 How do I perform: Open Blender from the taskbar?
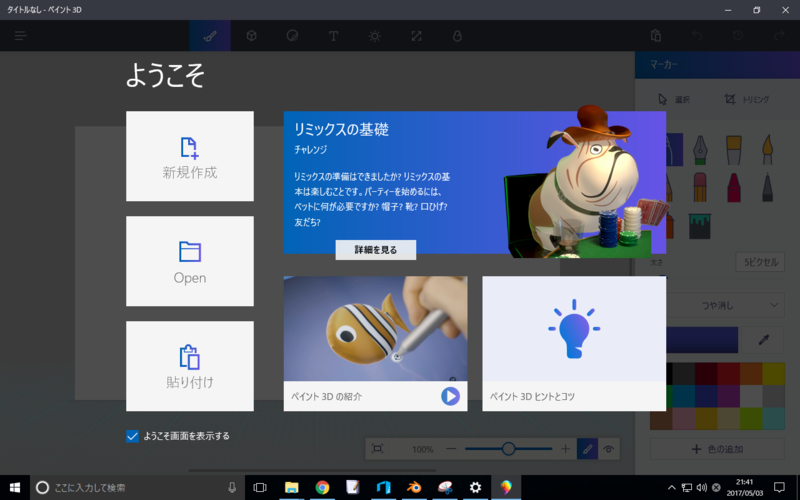click(x=414, y=488)
